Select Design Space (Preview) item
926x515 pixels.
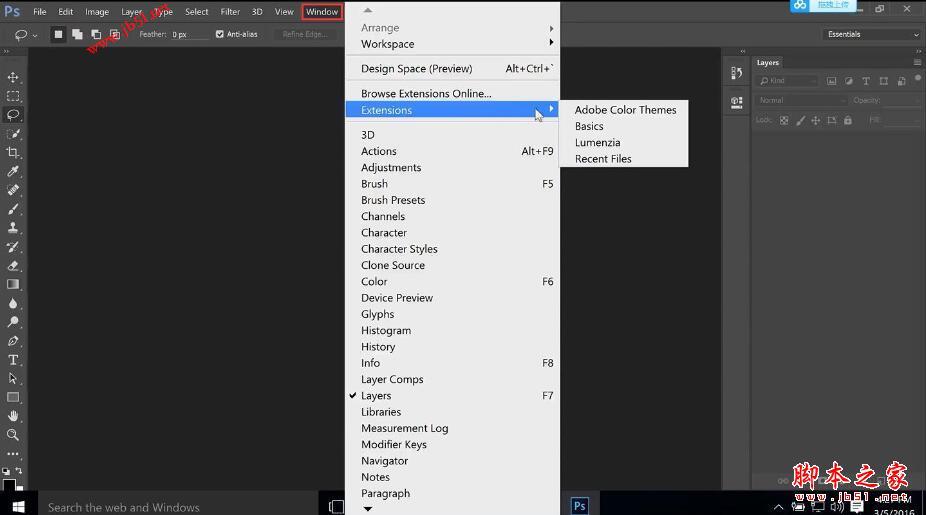tap(452, 69)
